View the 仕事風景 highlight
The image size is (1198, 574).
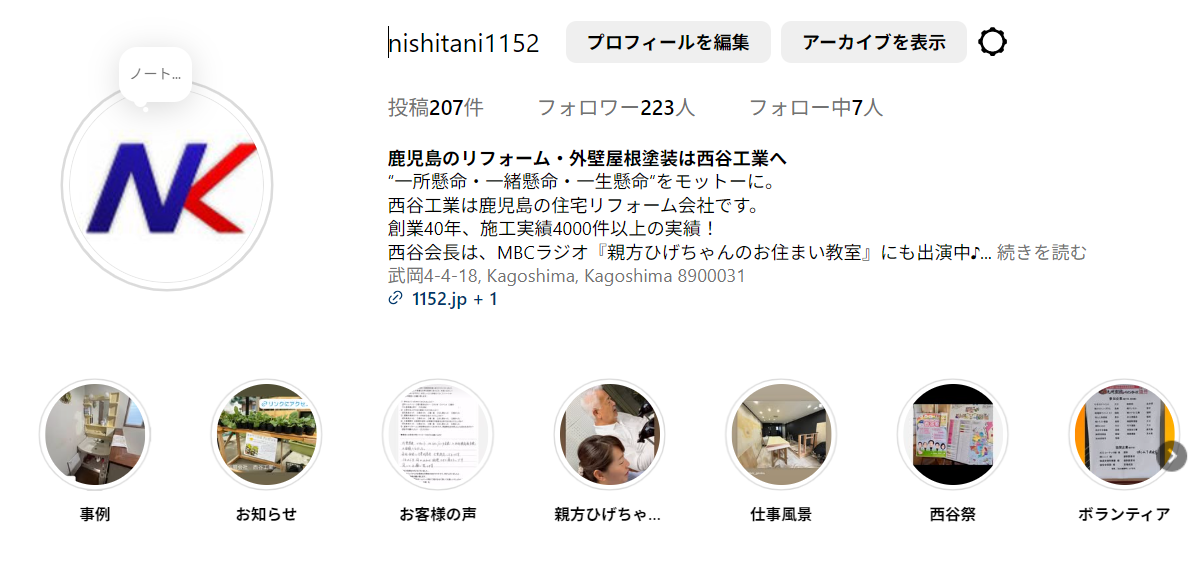coord(781,436)
